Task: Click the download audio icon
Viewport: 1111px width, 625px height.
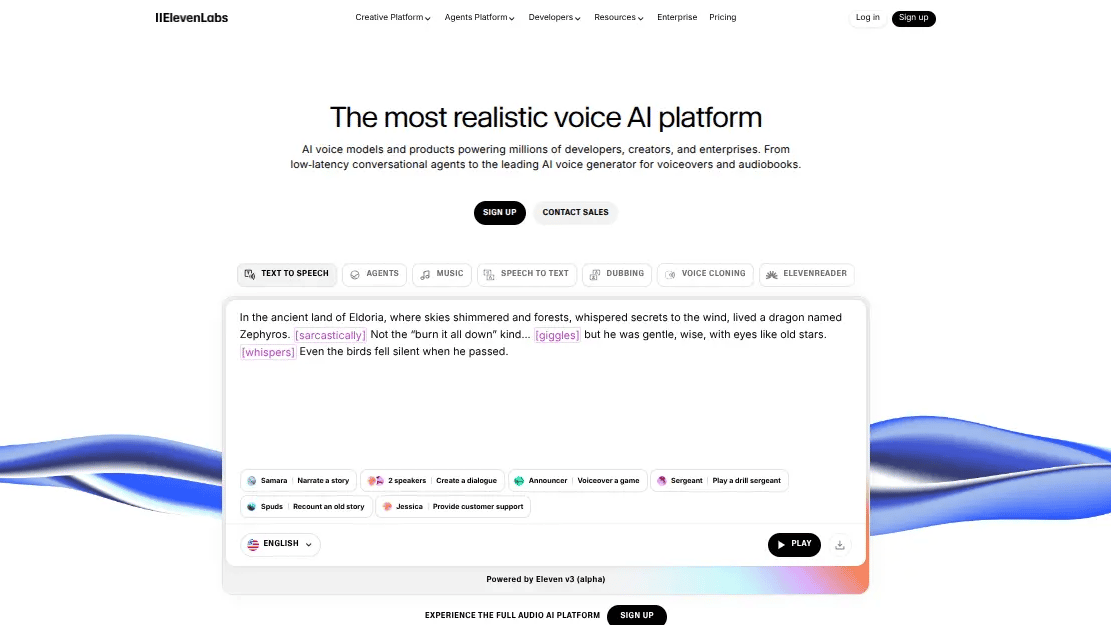Action: tap(840, 544)
